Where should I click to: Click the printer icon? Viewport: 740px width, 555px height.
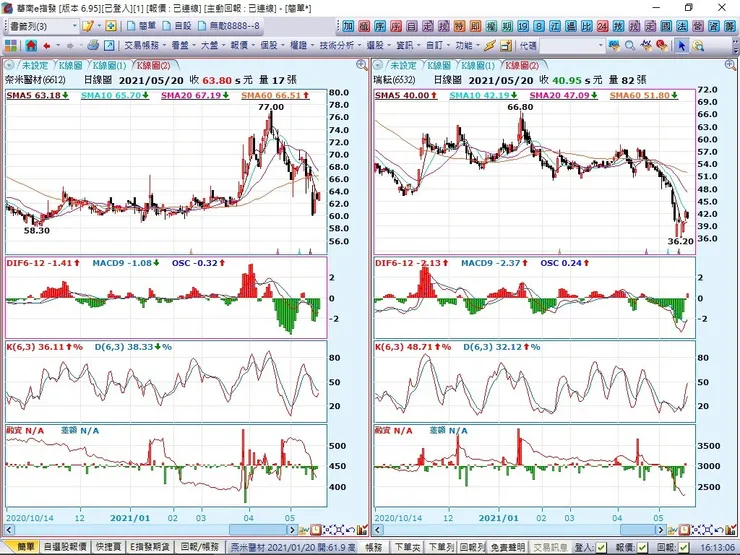point(93,45)
